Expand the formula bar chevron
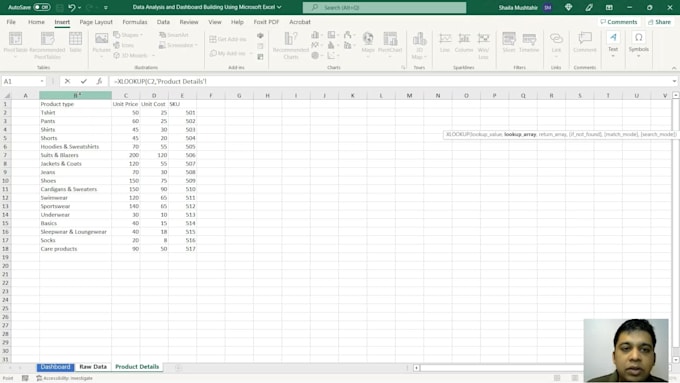 point(674,81)
